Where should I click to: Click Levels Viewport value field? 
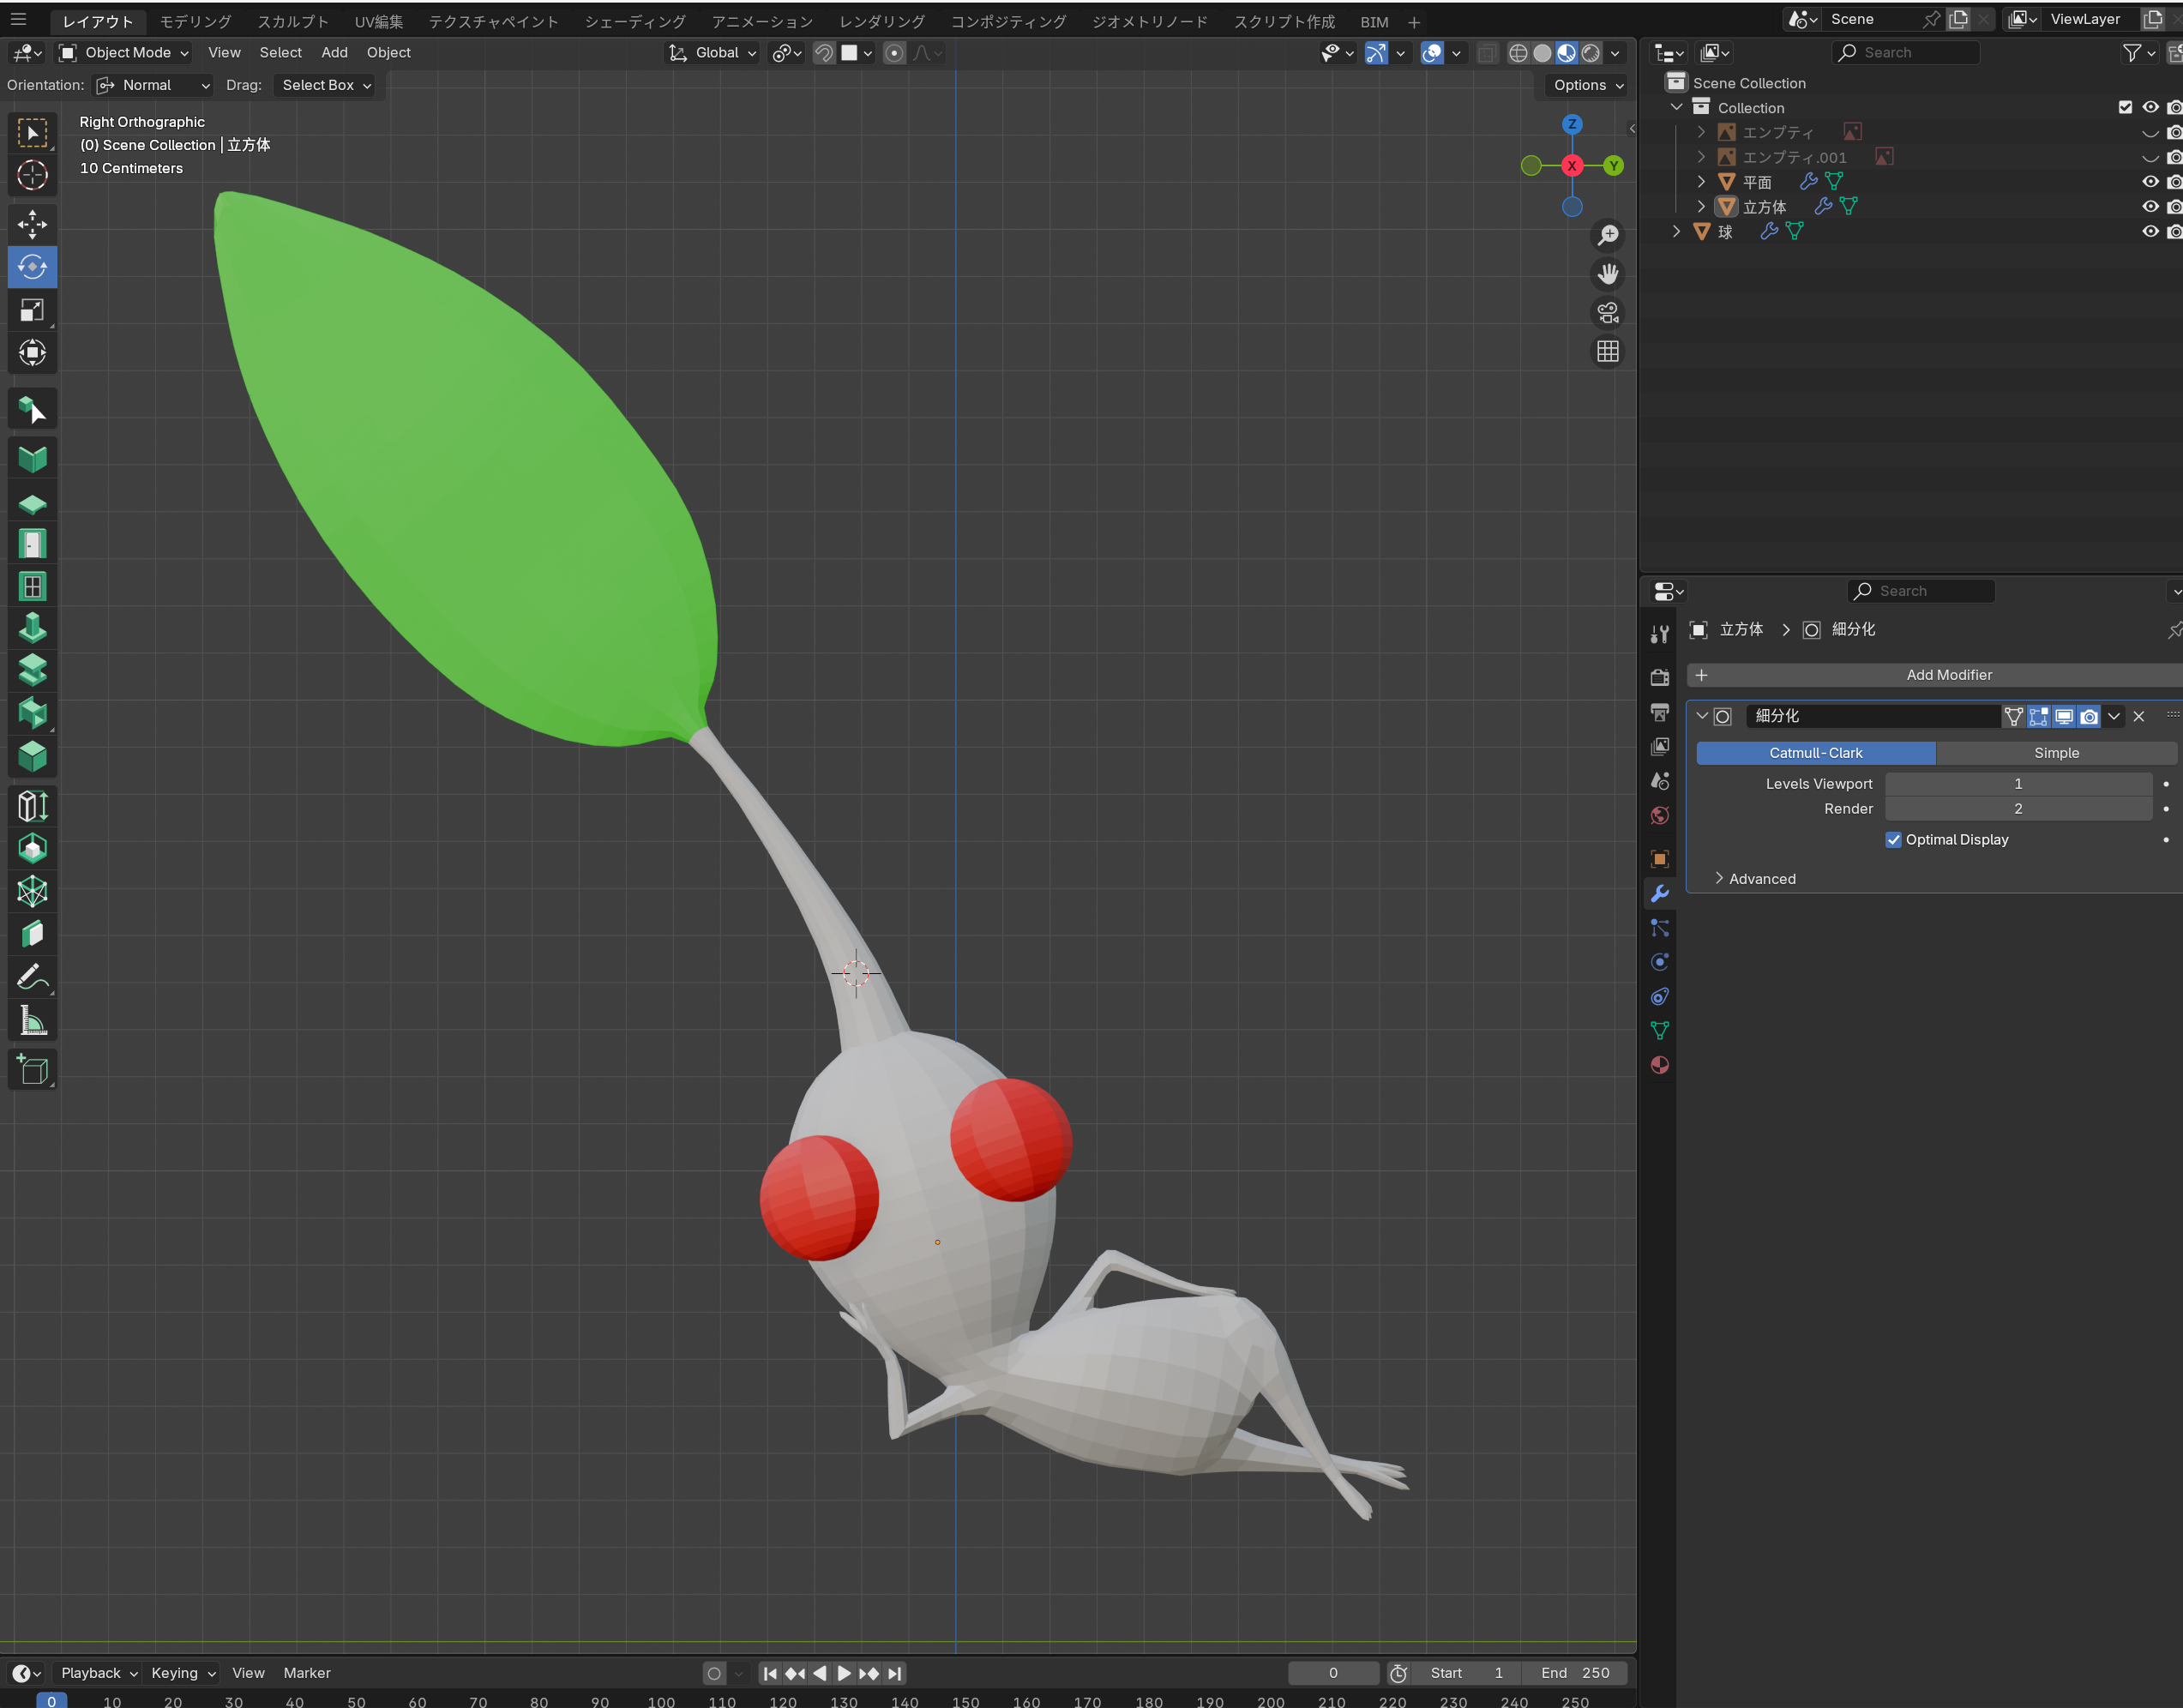(x=2018, y=784)
